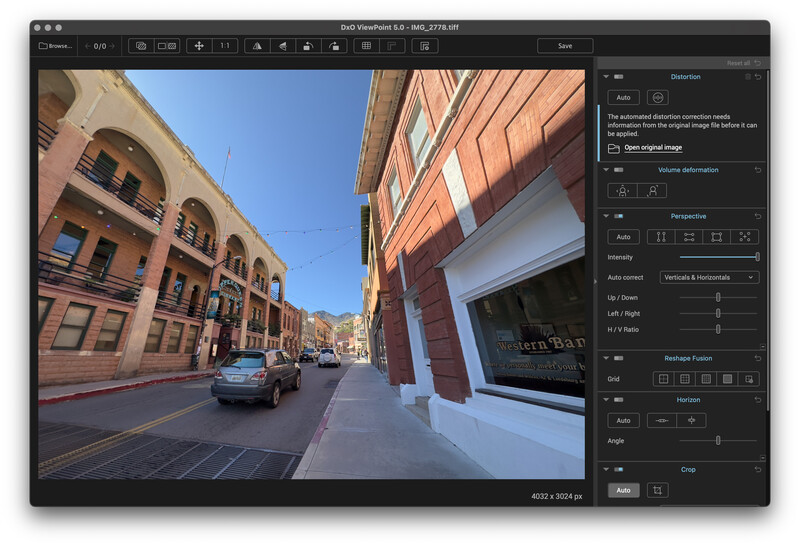Switch to side-by-side compare view

coord(167,46)
